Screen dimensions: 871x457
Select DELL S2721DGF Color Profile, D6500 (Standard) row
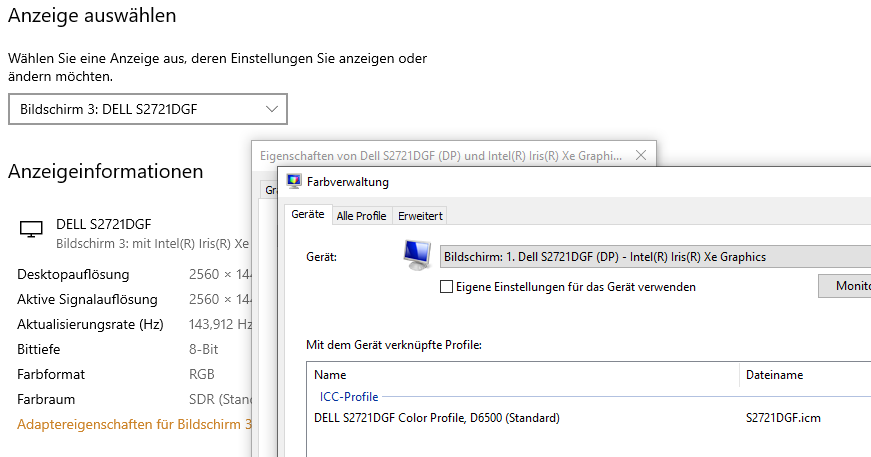(589, 418)
